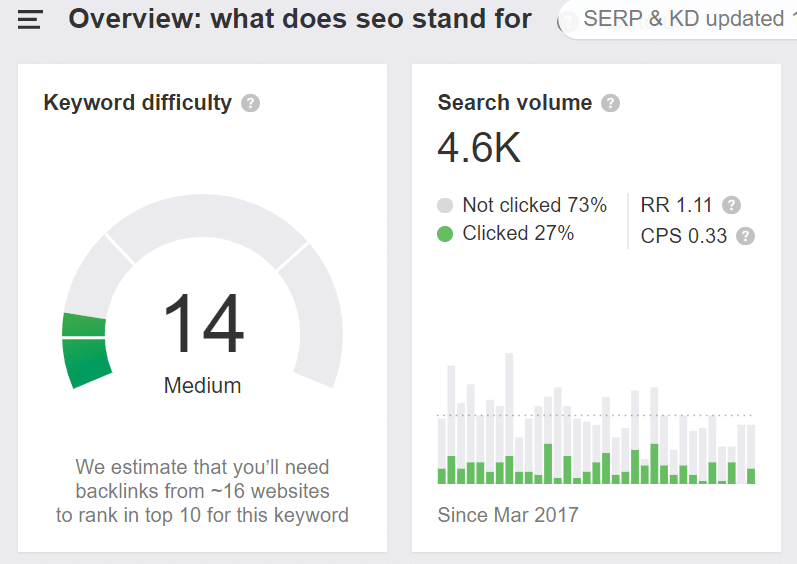Screen dimensions: 797x564
Task: Select the Overview keyword title
Action: click(x=300, y=19)
